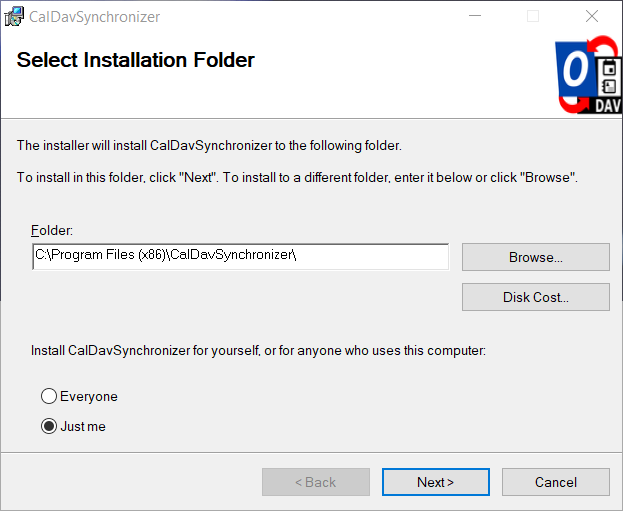The width and height of the screenshot is (623, 511).
Task: Click the "installer will install" description text
Action: pyautogui.click(x=209, y=146)
